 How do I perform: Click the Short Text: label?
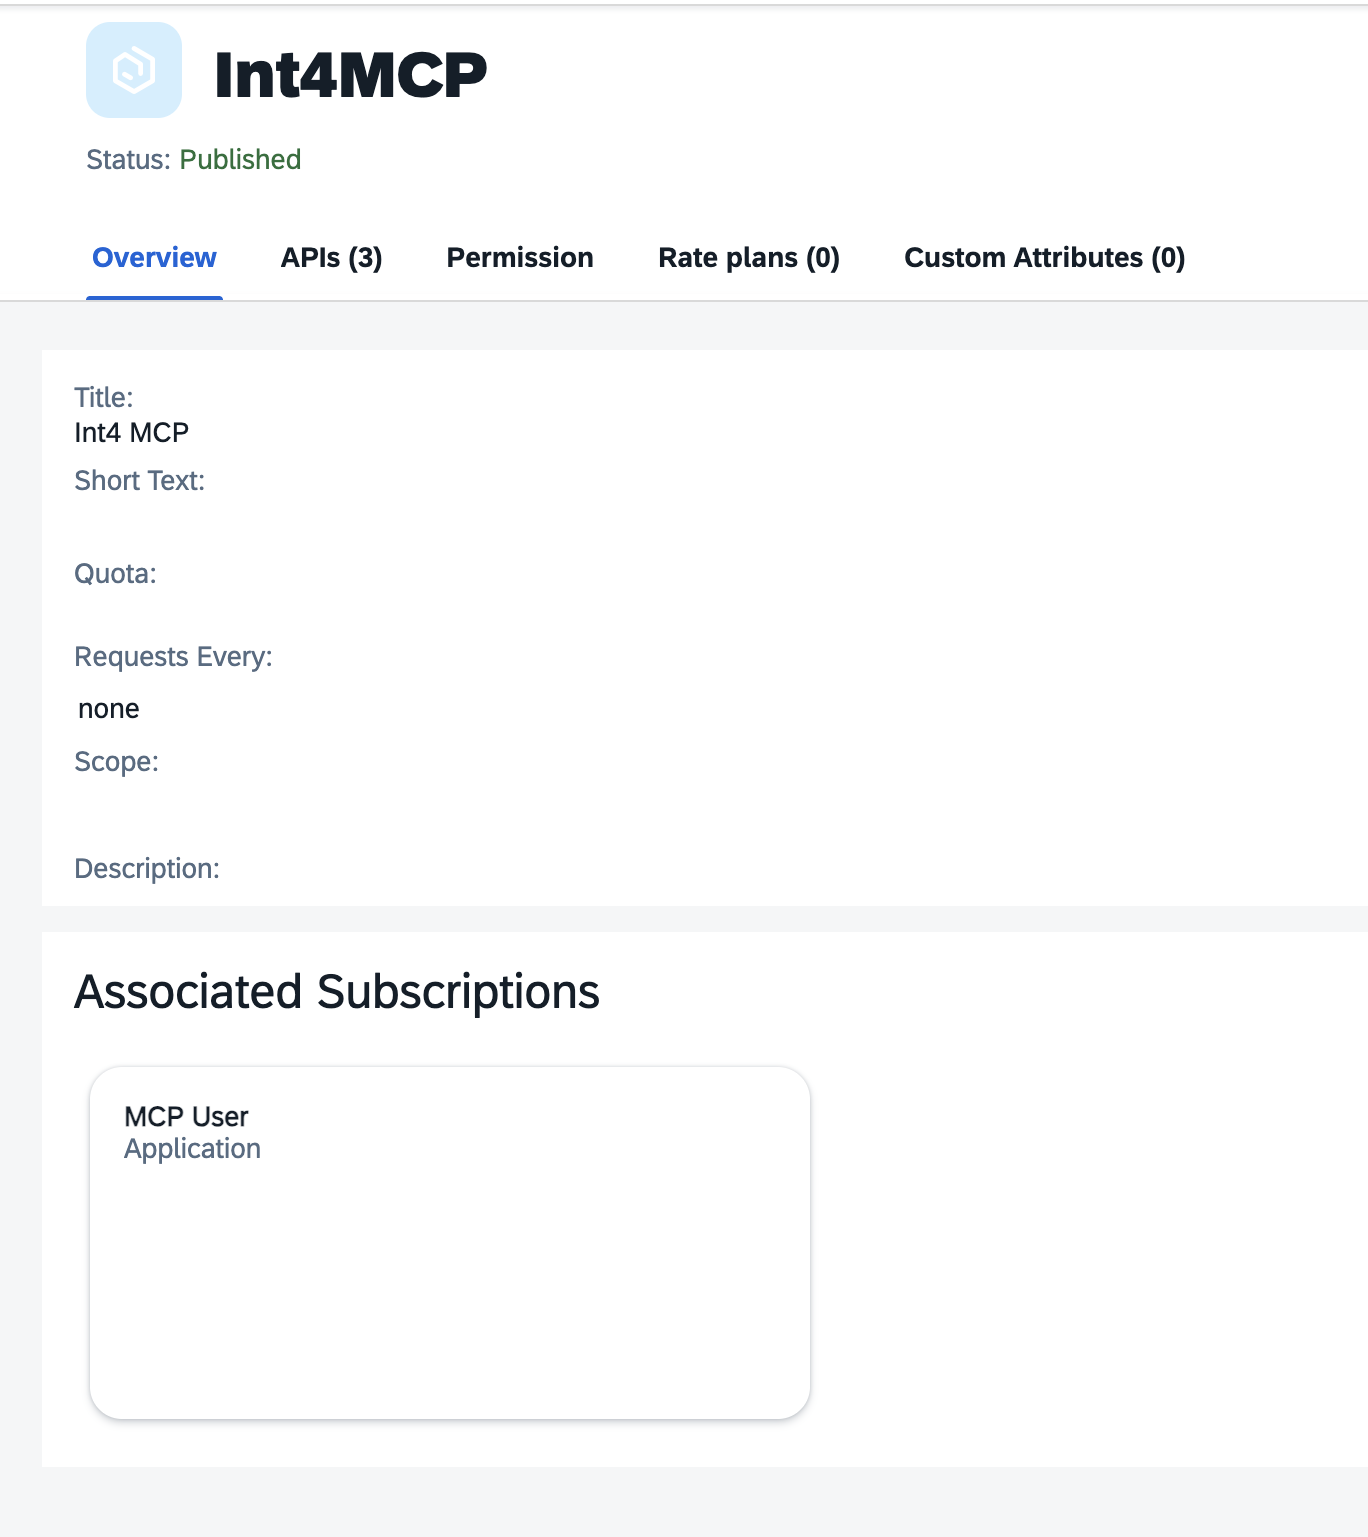[140, 481]
